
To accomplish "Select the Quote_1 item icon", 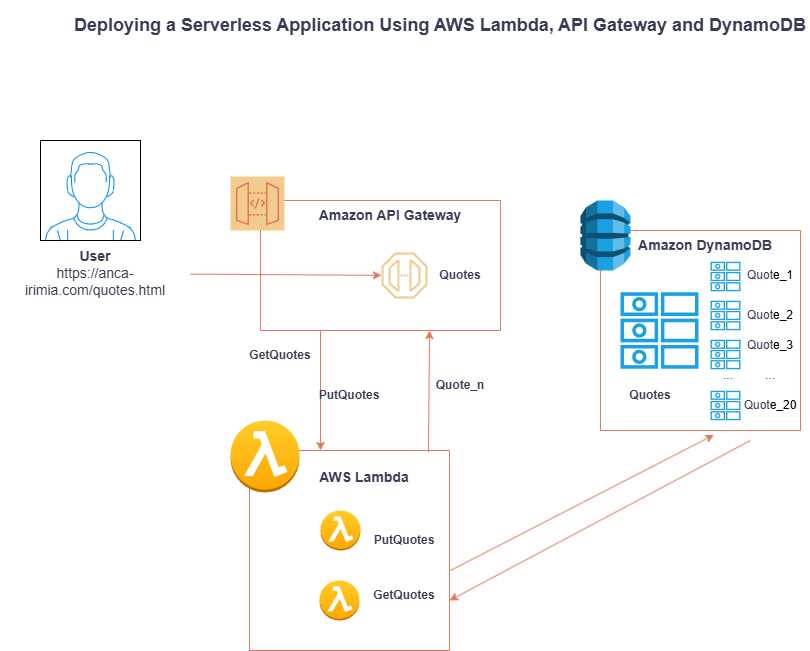I will pyautogui.click(x=725, y=276).
